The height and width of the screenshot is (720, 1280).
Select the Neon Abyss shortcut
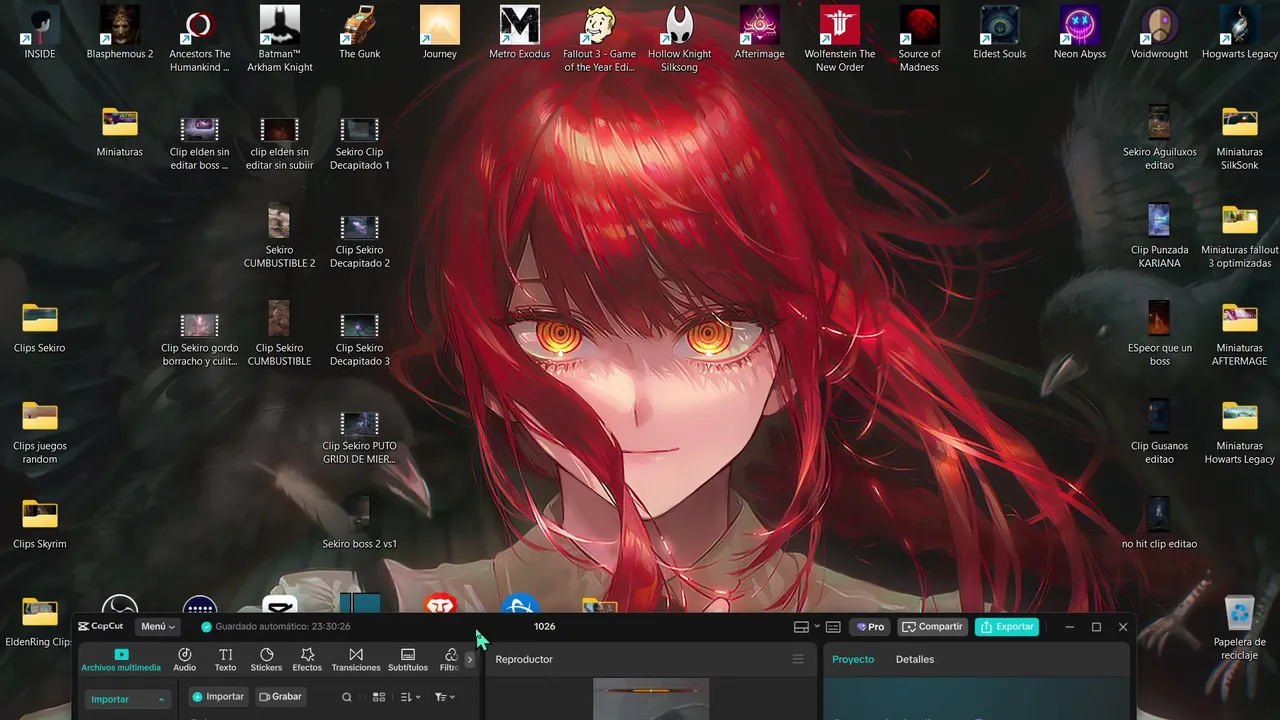tap(1080, 33)
